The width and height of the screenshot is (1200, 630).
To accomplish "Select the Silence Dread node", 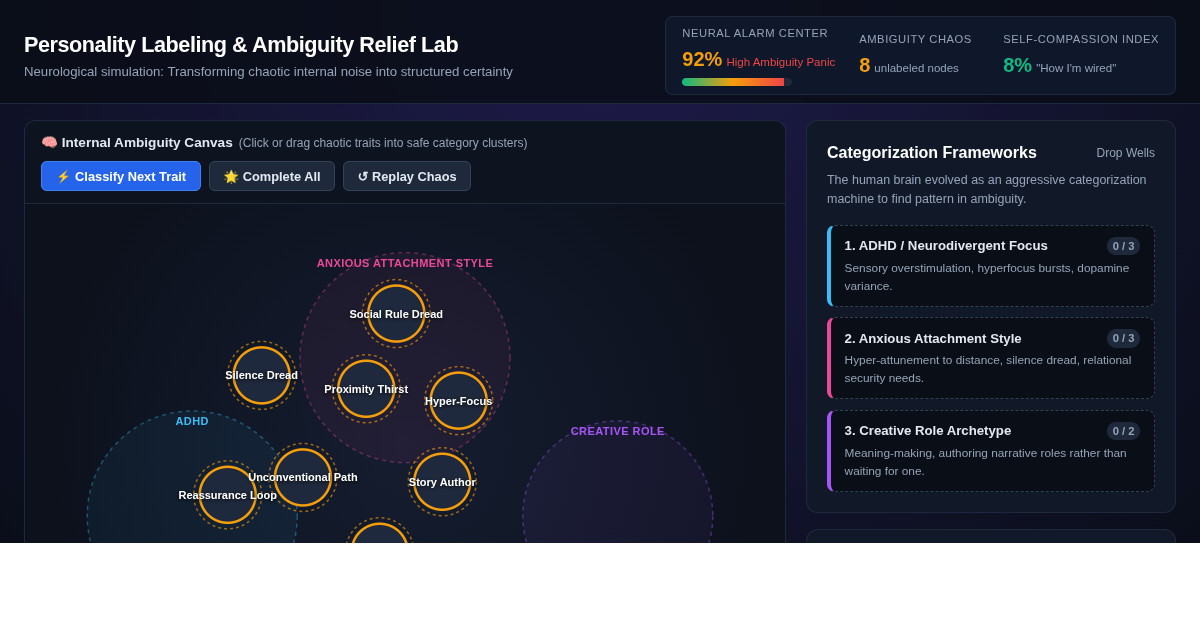I will click(262, 375).
